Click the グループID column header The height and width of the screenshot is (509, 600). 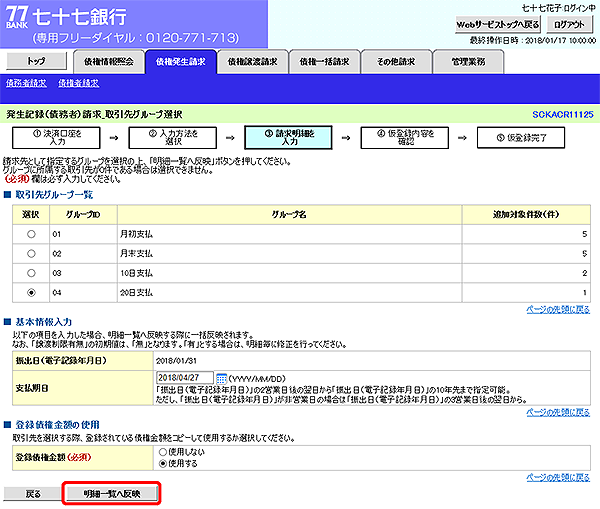(83, 215)
